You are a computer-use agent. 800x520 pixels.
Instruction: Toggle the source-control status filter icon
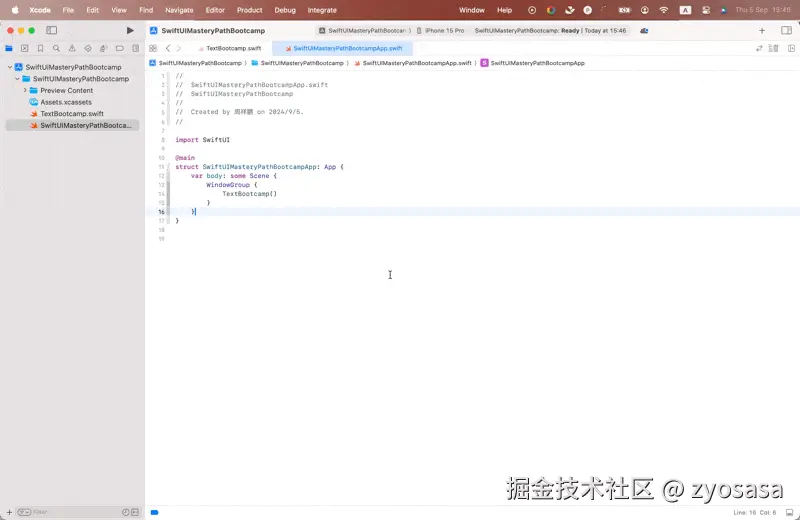pos(135,512)
